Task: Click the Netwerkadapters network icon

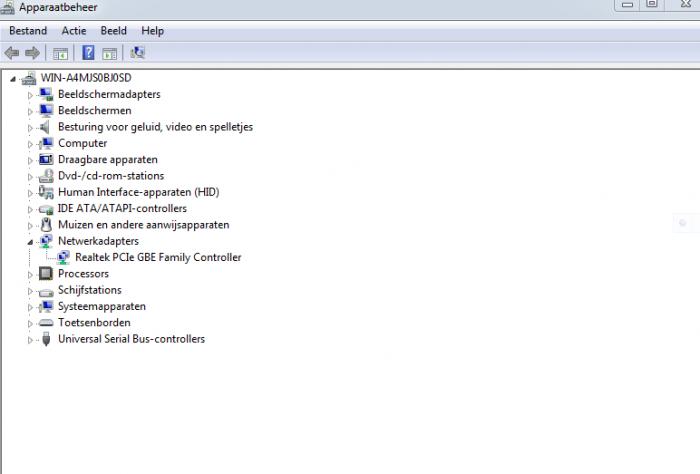Action: coord(46,241)
